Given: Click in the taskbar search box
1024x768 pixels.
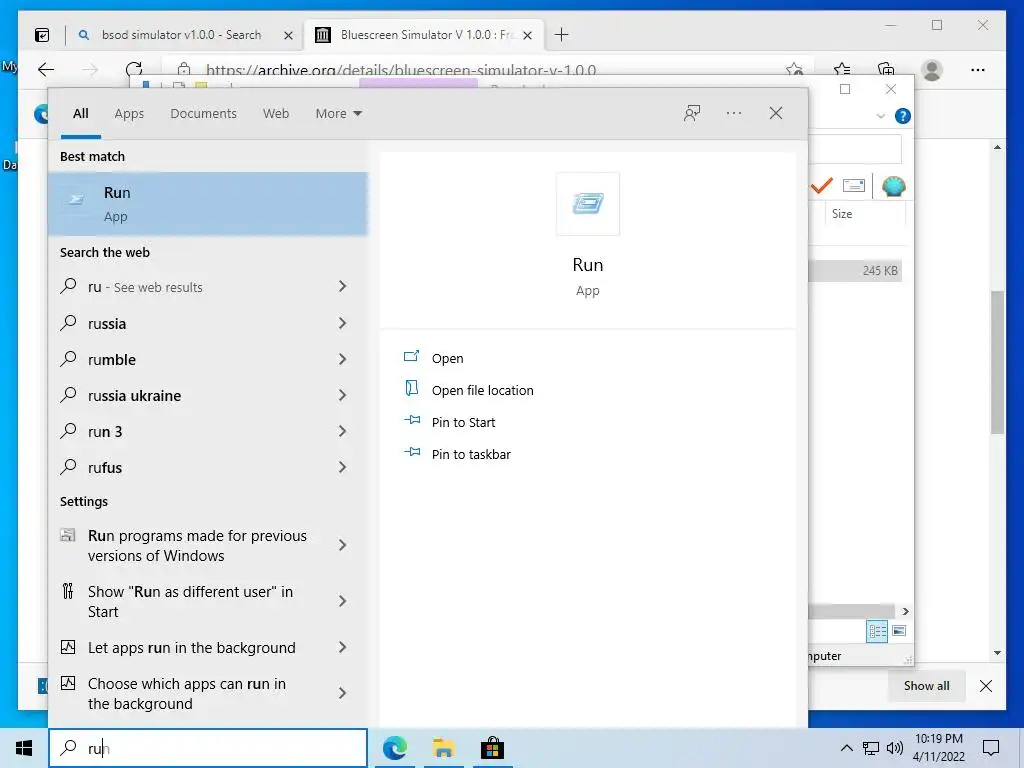Looking at the screenshot, I should tap(208, 748).
